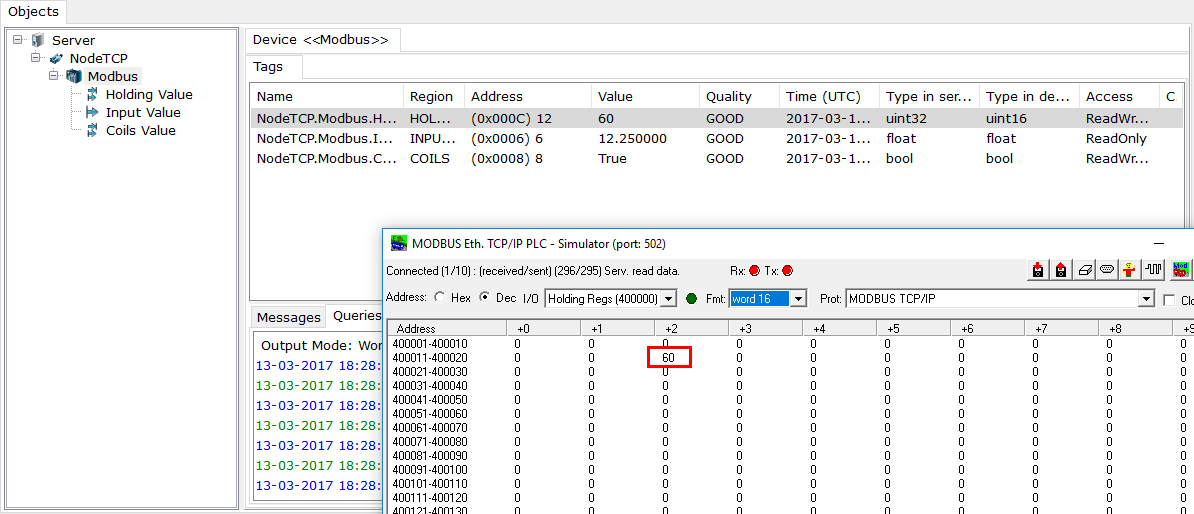Click the Address column header in simulator grid
Viewport: 1194px width, 514px height.
[x=447, y=329]
